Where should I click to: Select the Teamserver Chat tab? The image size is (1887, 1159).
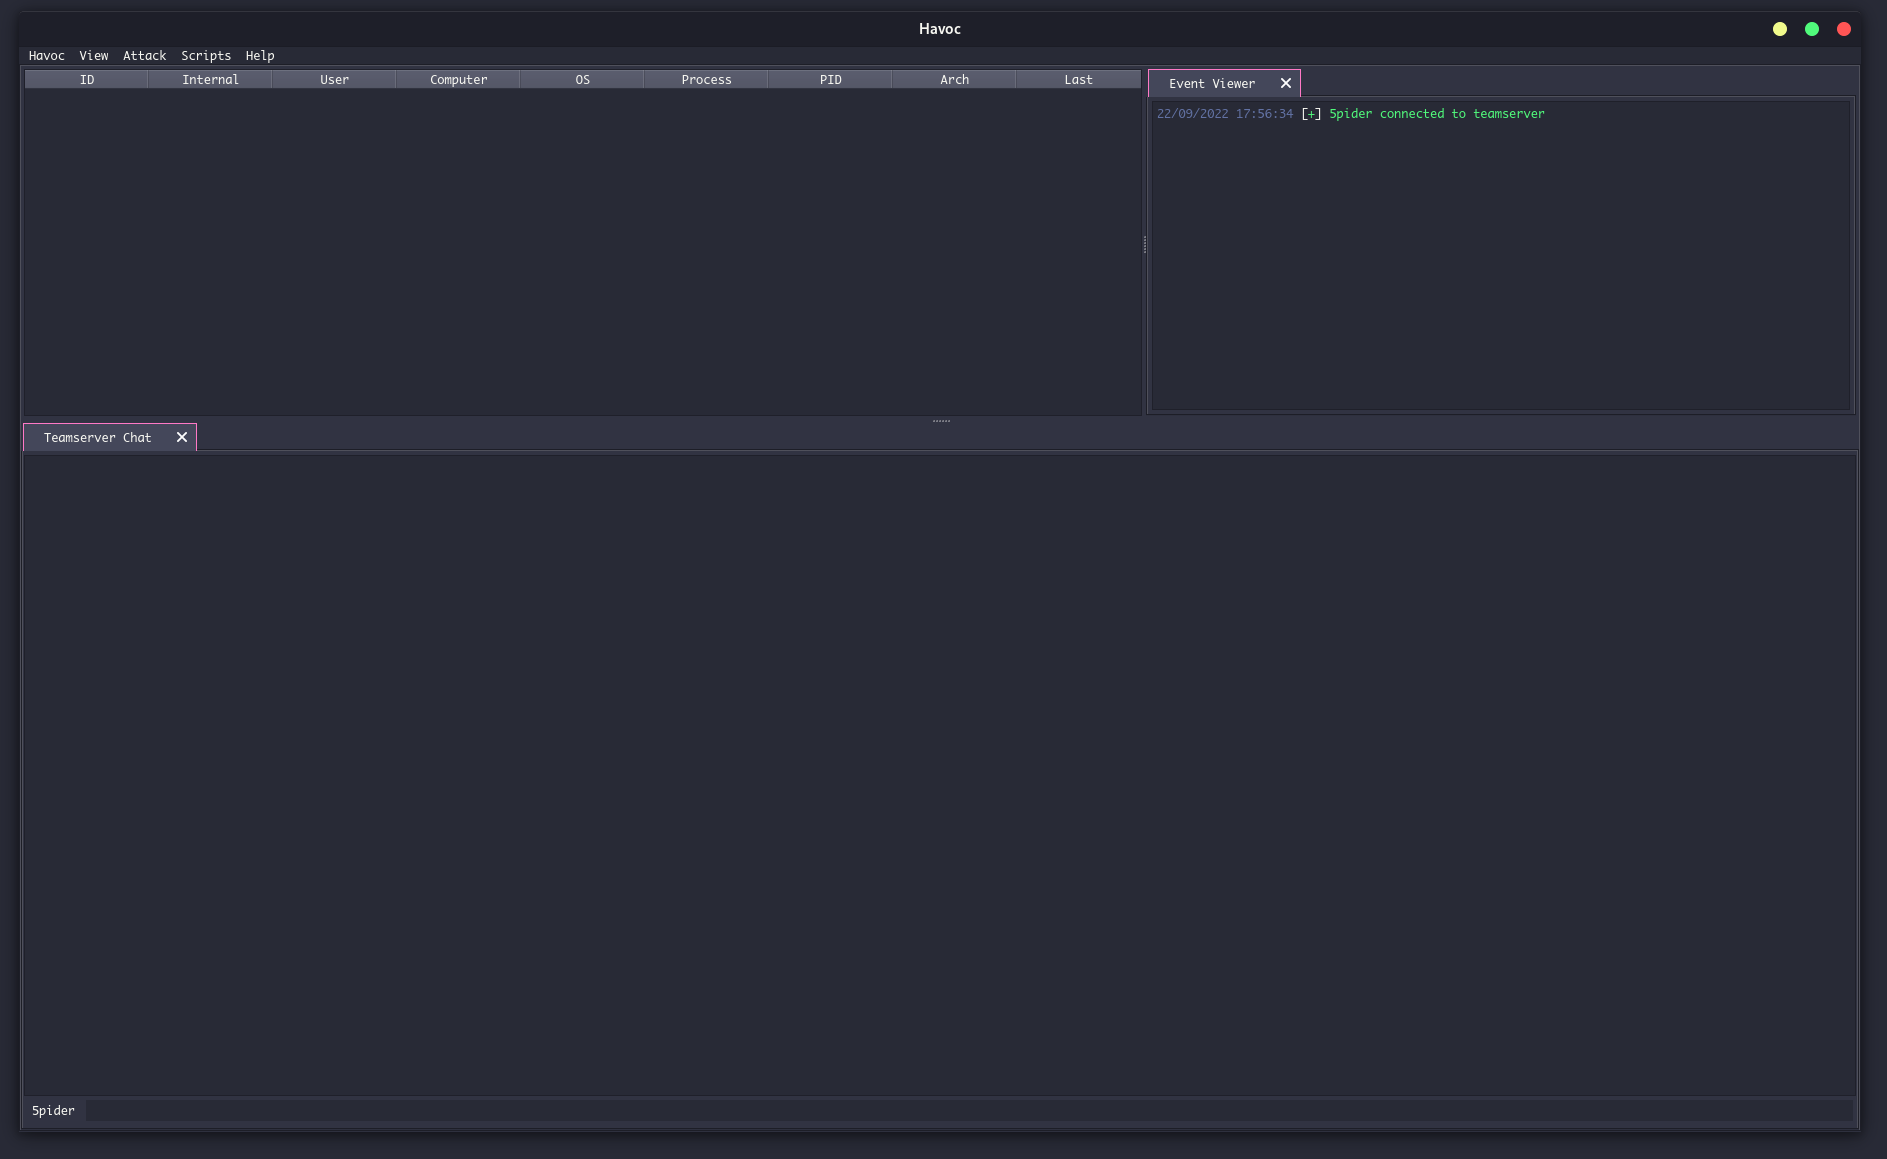click(97, 438)
